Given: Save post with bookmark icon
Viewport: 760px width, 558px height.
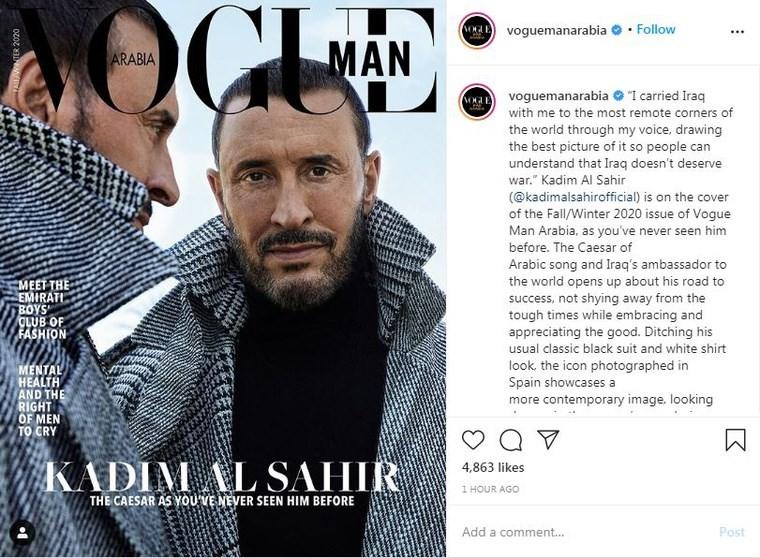Looking at the screenshot, I should pyautogui.click(x=735, y=439).
